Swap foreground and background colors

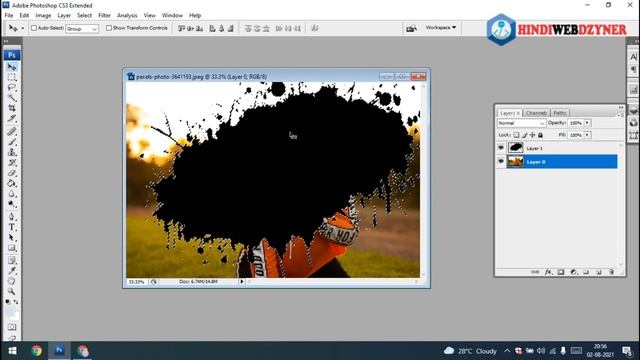pos(16,302)
